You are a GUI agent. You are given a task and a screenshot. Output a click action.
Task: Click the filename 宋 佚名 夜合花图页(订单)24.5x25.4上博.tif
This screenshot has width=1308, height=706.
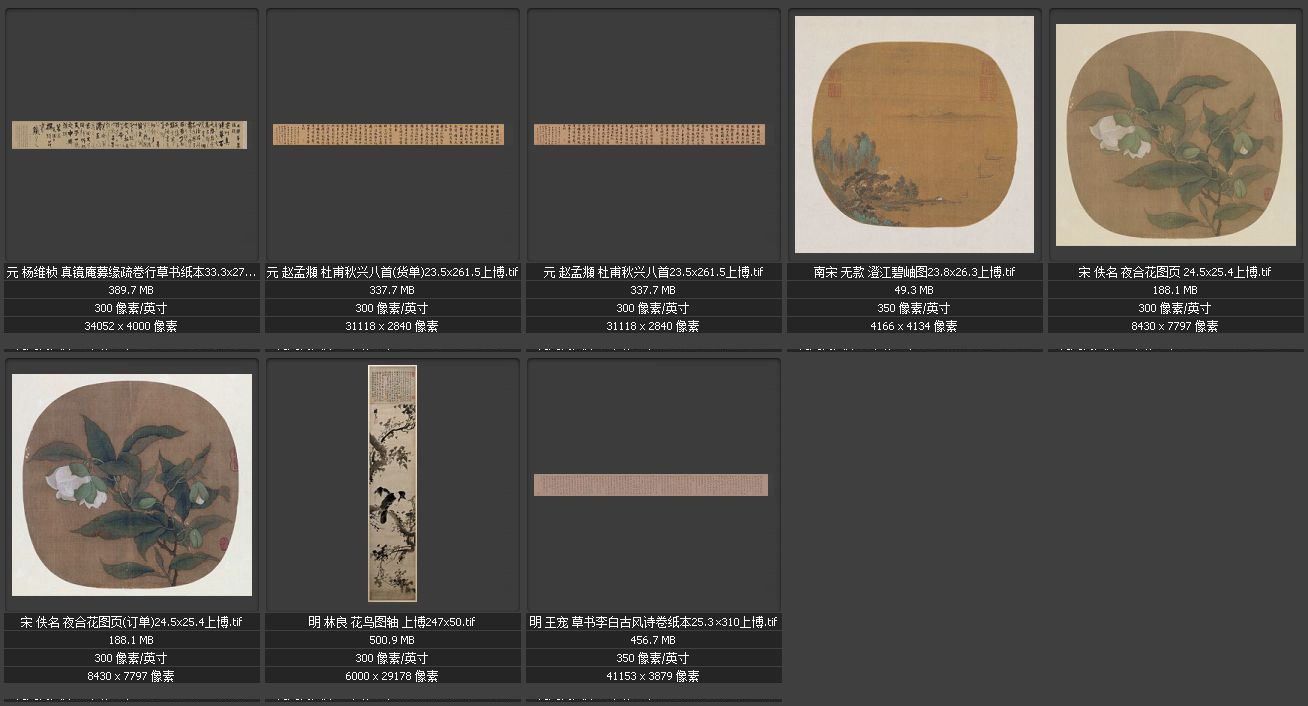(131, 622)
